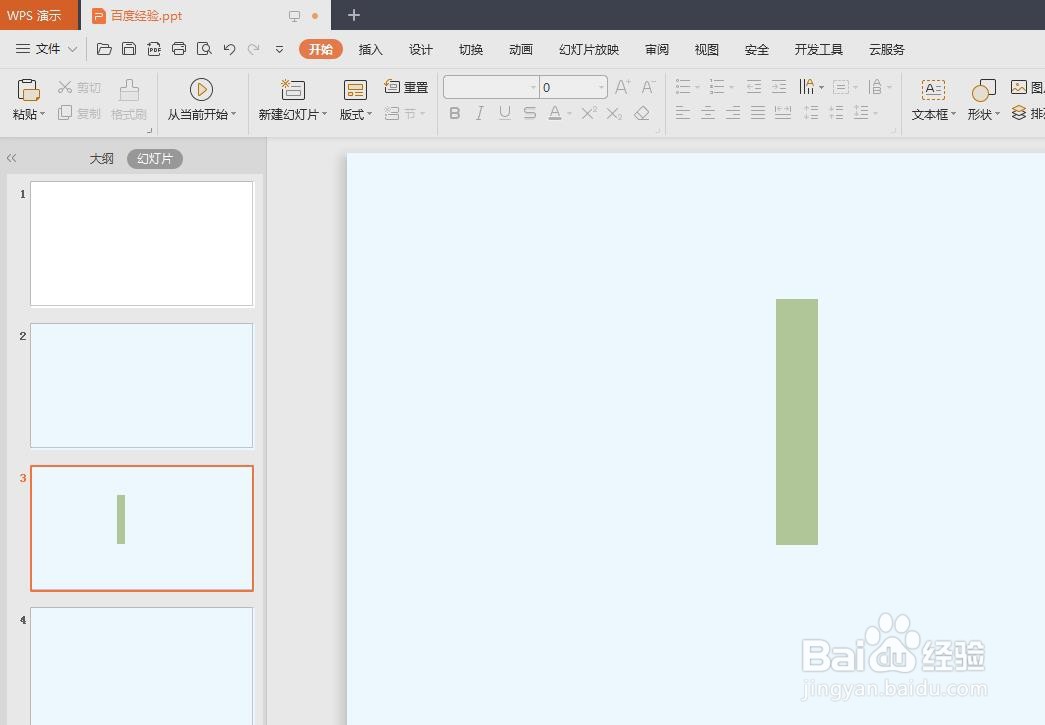Screen dimensions: 1045x725
Task: Switch to the Outline (大纲) pane tab
Action: [101, 159]
